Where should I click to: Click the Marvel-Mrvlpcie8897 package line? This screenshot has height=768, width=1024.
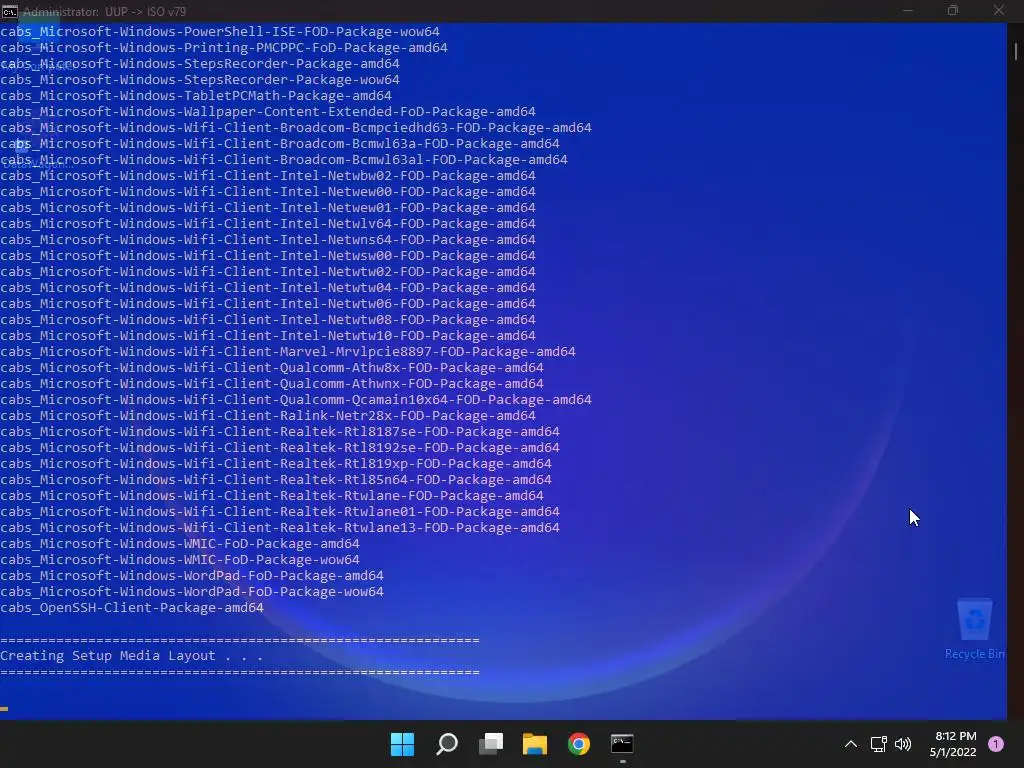click(288, 352)
